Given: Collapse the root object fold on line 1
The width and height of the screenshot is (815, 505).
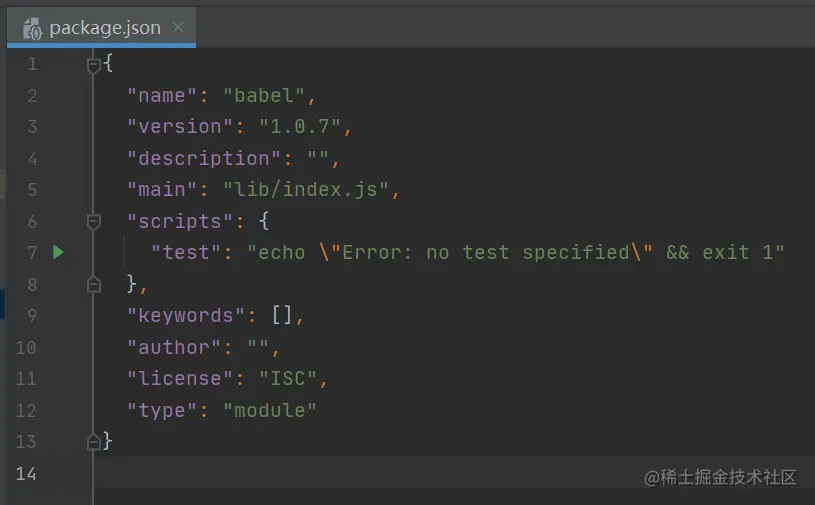Looking at the screenshot, I should coord(94,65).
